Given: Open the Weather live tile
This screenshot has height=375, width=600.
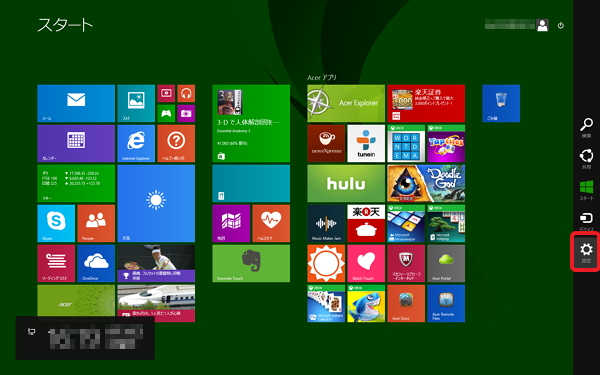Looking at the screenshot, I should tap(156, 203).
